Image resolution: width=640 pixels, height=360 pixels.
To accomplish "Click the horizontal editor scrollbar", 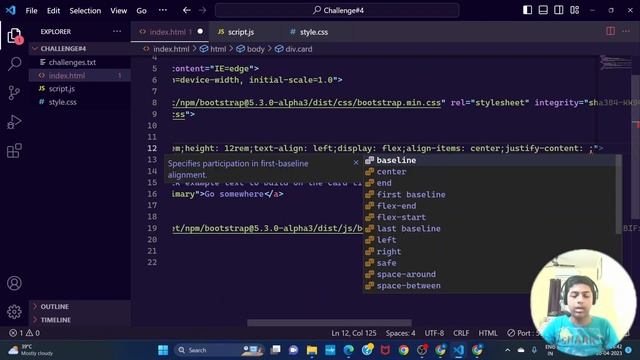I will (x=329, y=323).
